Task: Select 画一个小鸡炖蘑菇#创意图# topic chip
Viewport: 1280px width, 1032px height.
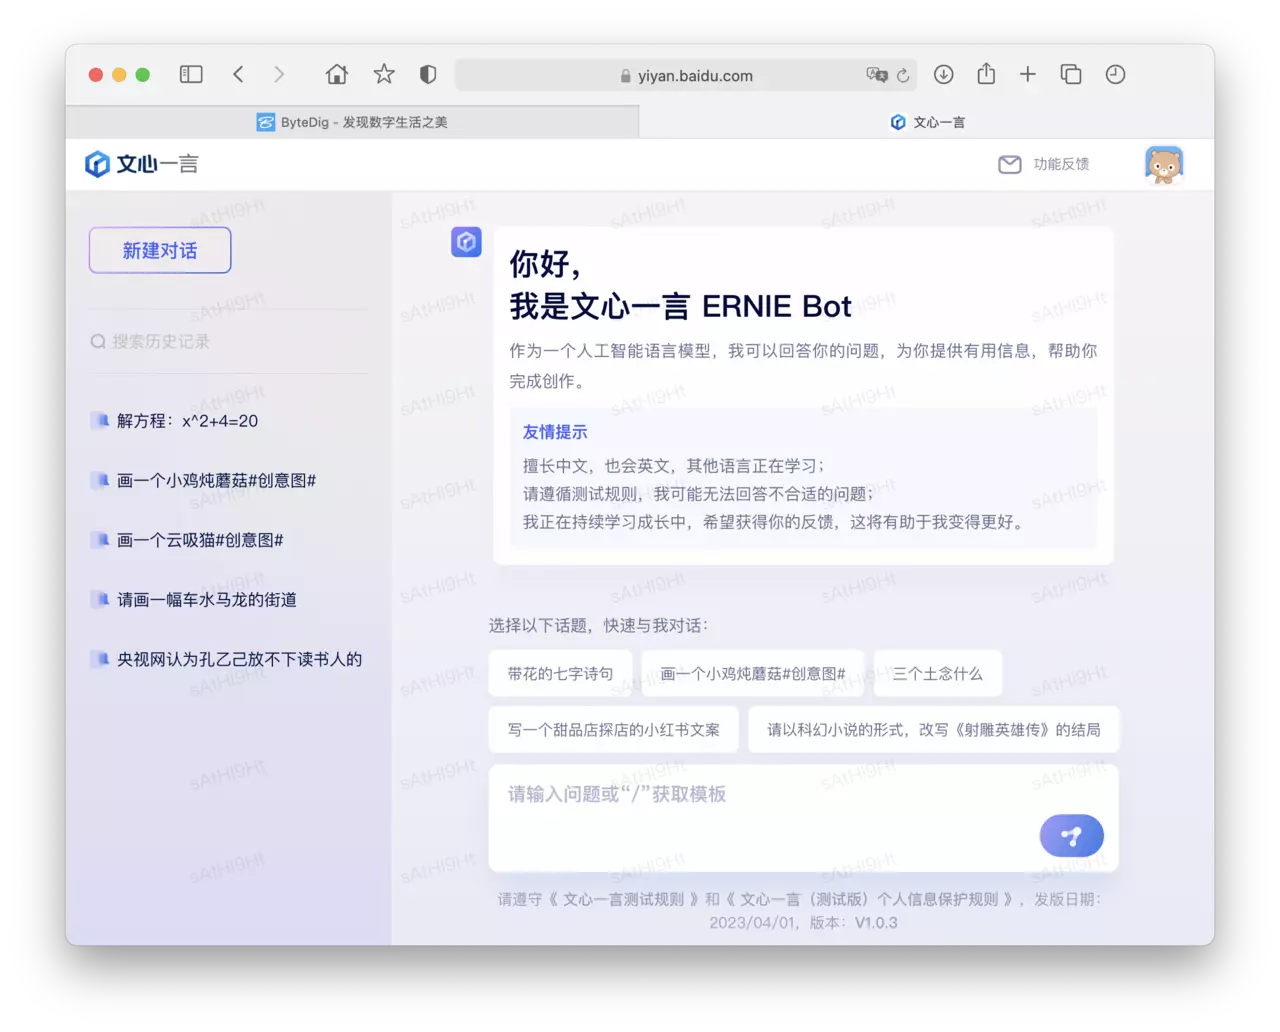Action: 753,674
